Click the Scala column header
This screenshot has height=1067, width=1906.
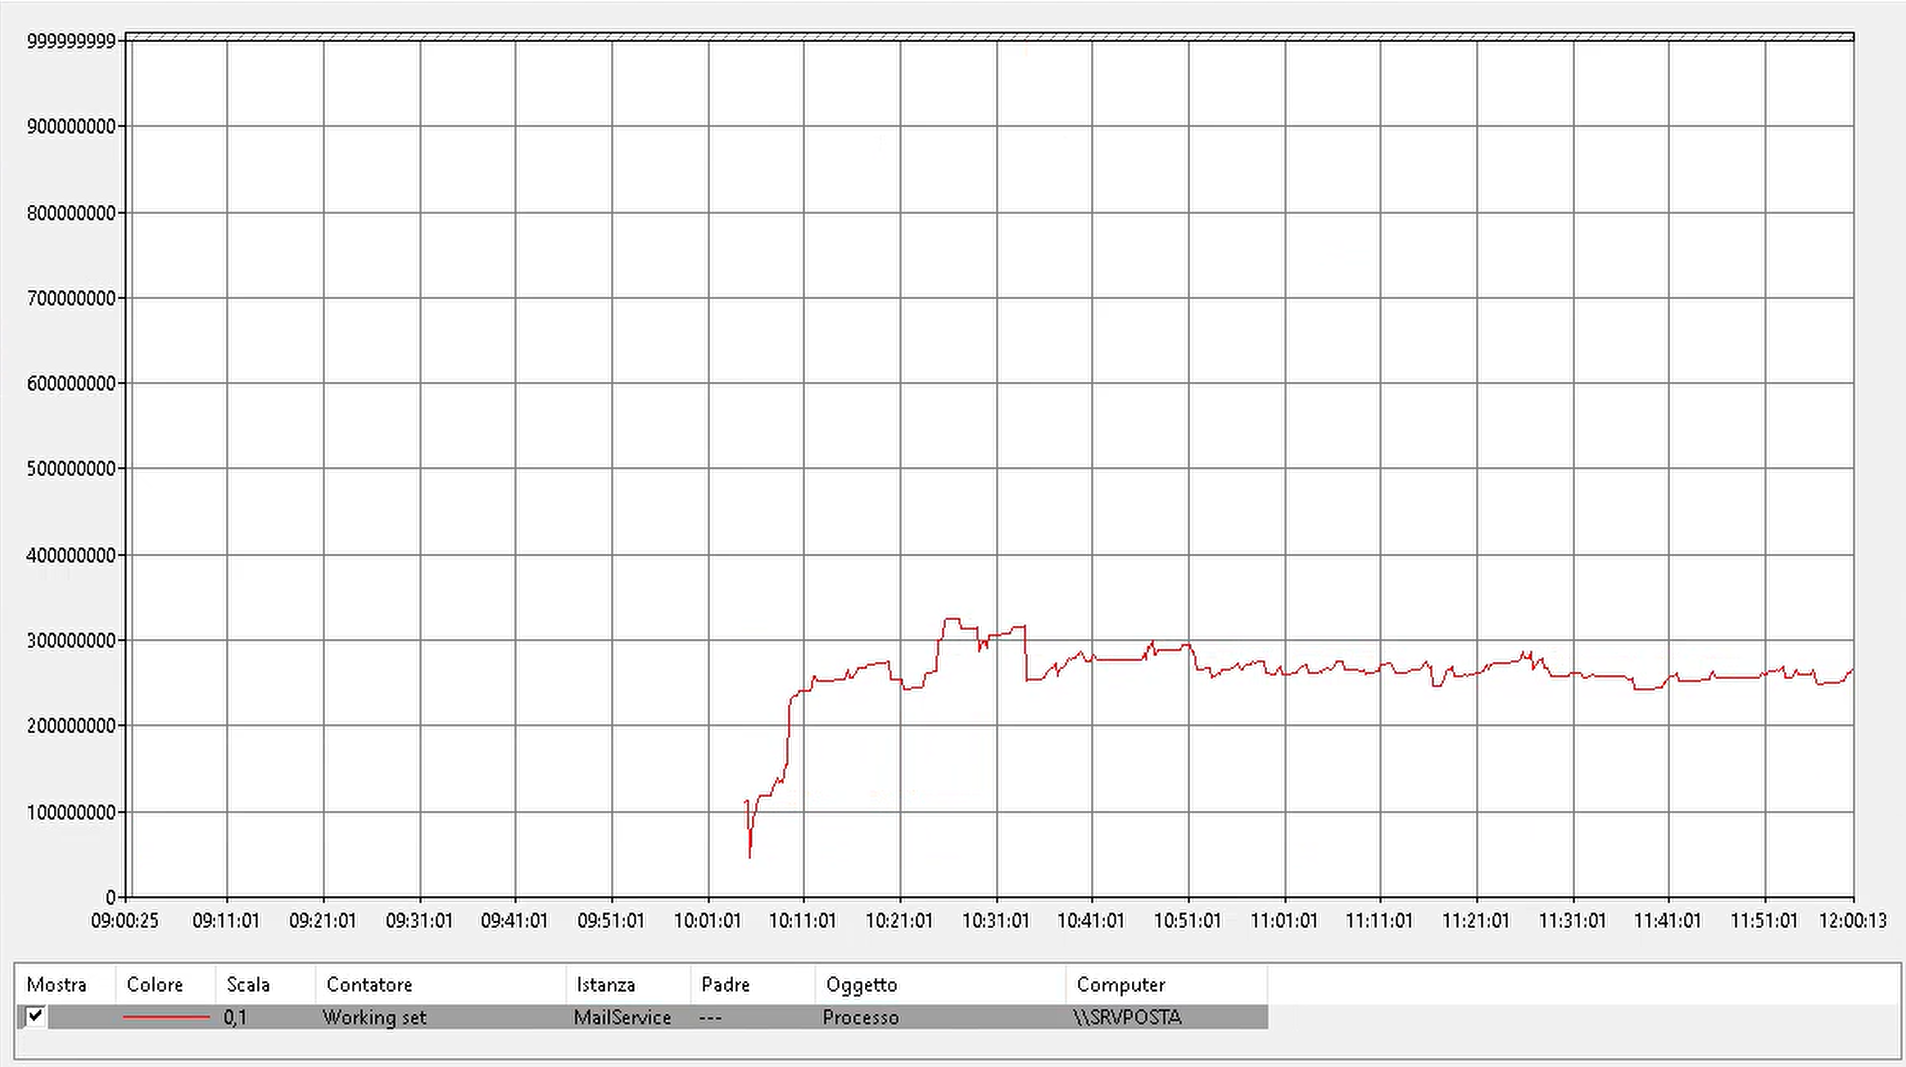click(x=248, y=984)
